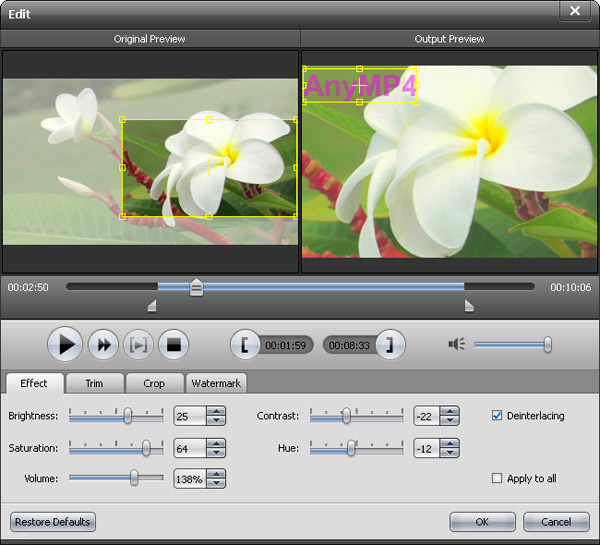This screenshot has width=600, height=545.
Task: Switch to the Trim tab
Action: pyautogui.click(x=95, y=383)
